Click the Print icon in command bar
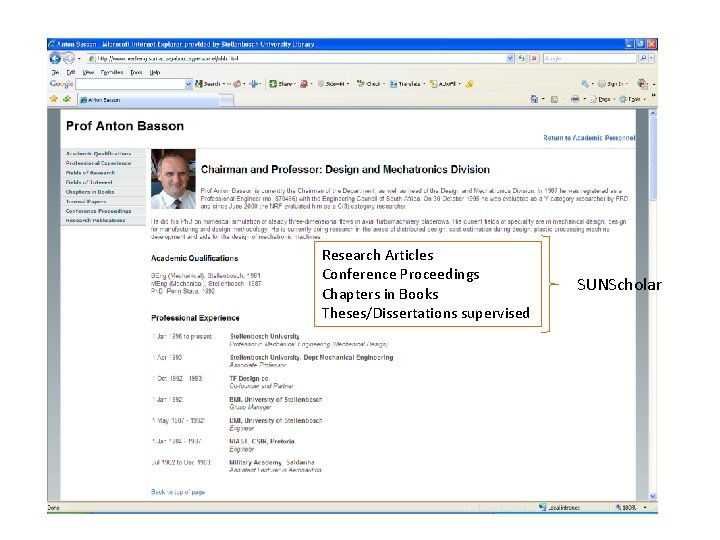This screenshot has width=720, height=540. [574, 99]
